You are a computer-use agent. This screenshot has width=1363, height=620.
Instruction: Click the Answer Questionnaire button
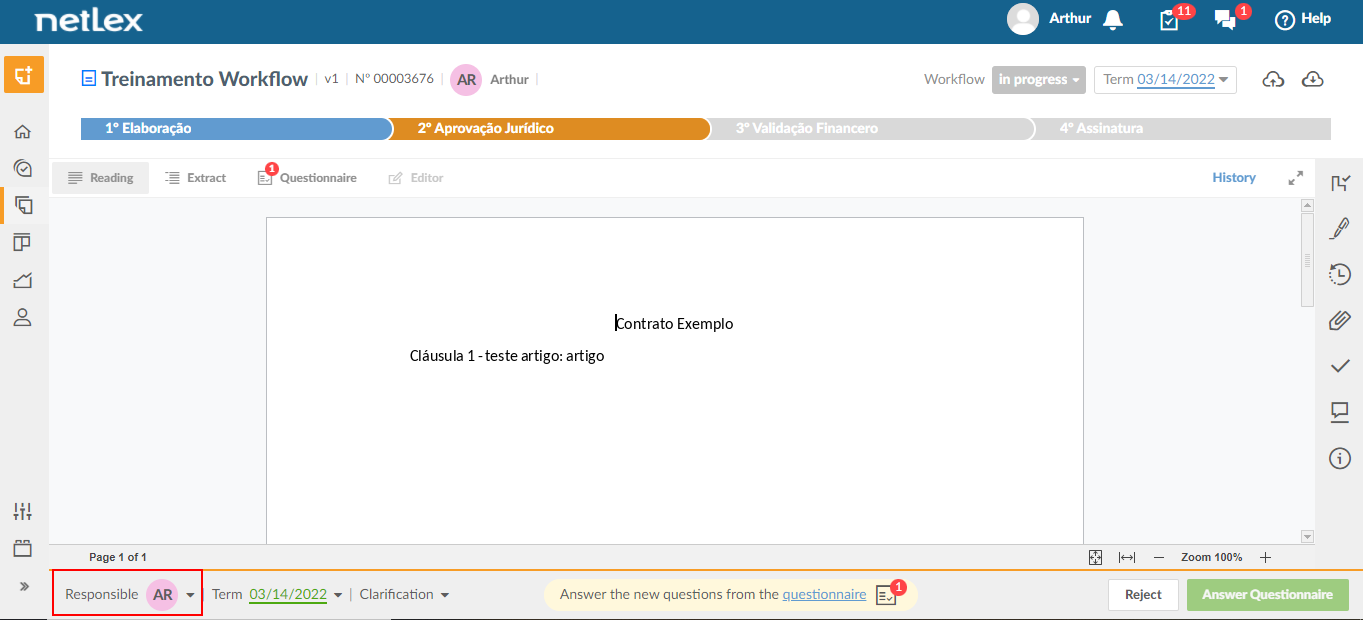point(1268,594)
